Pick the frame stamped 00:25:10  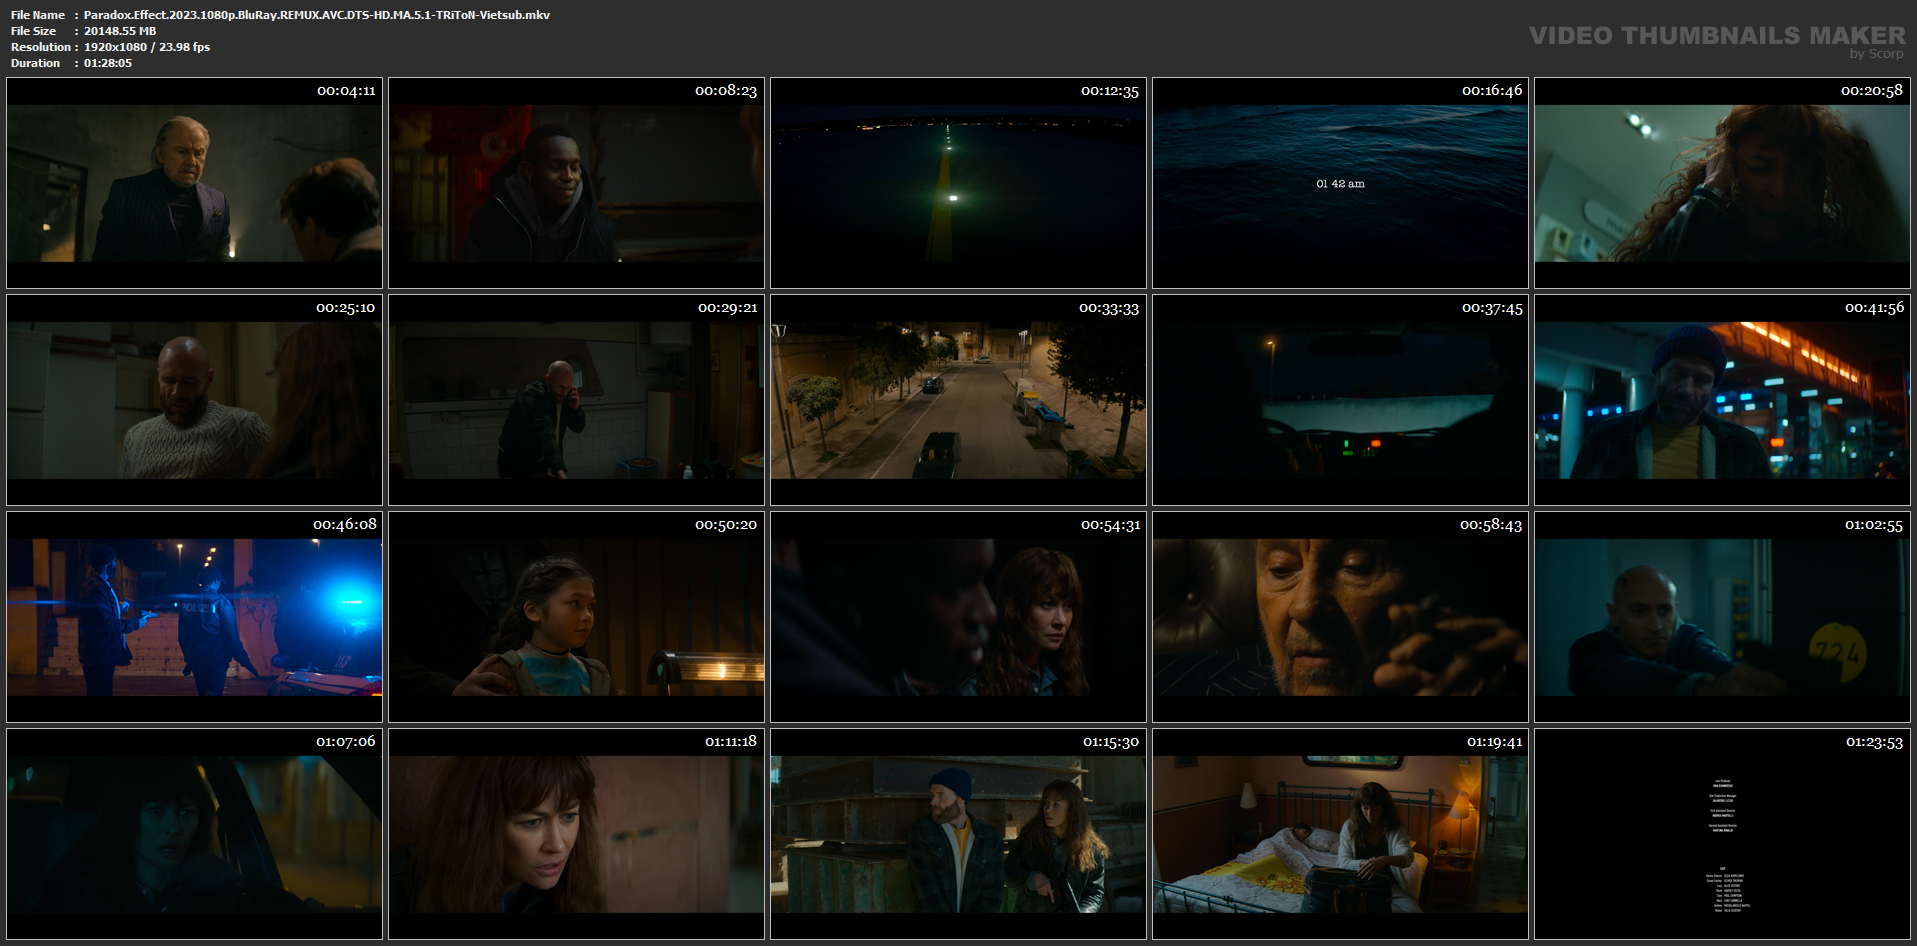[194, 400]
